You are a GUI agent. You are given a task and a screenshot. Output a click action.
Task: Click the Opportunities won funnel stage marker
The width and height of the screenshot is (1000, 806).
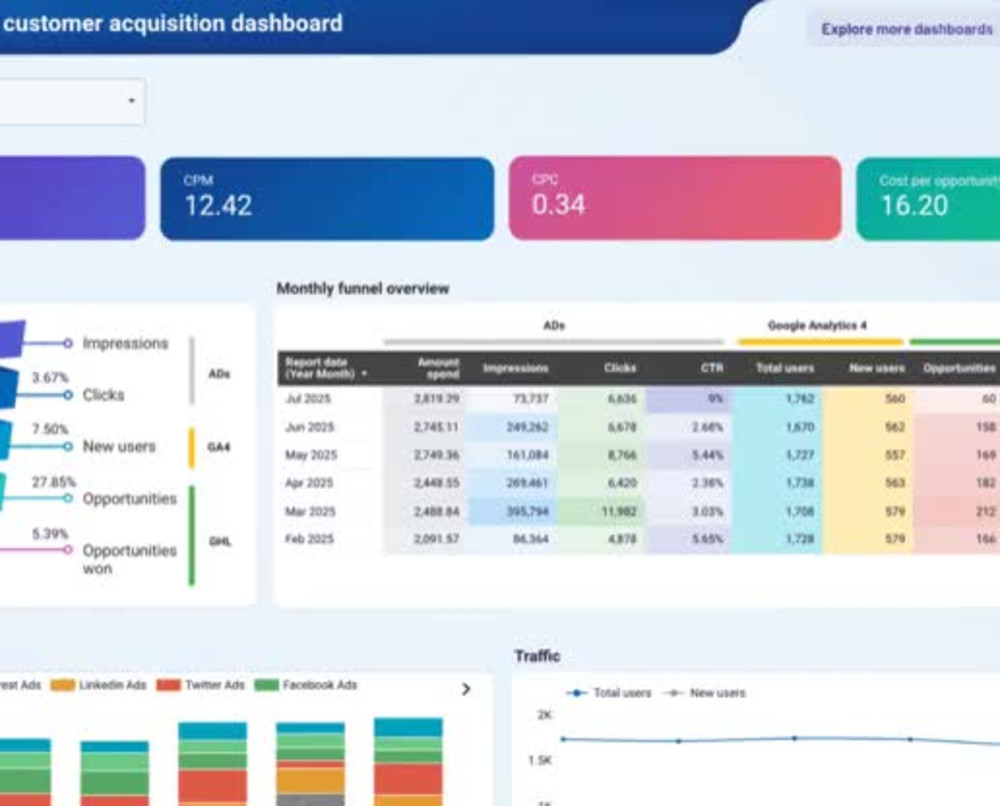68,550
